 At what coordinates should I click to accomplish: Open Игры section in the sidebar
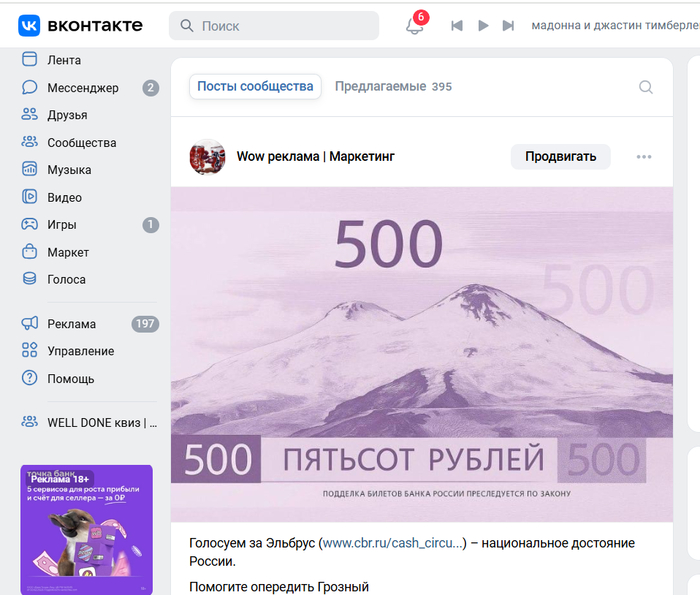pos(61,225)
